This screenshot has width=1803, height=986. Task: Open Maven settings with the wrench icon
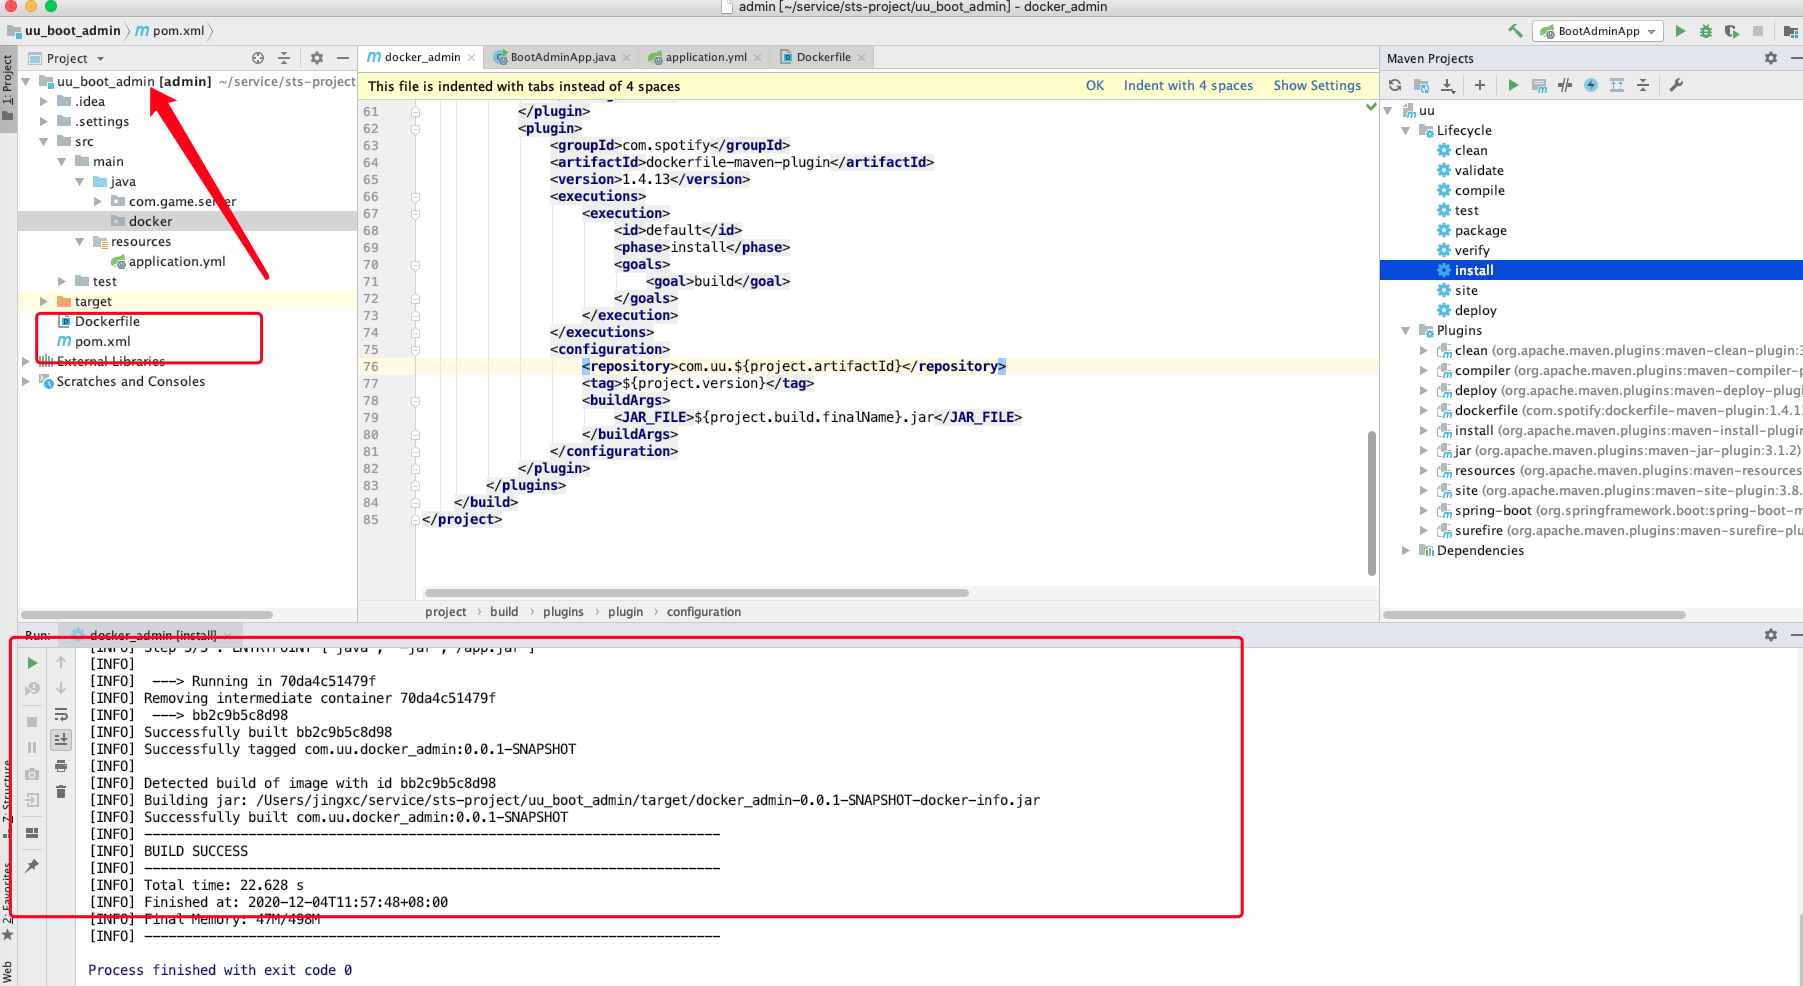click(x=1676, y=85)
